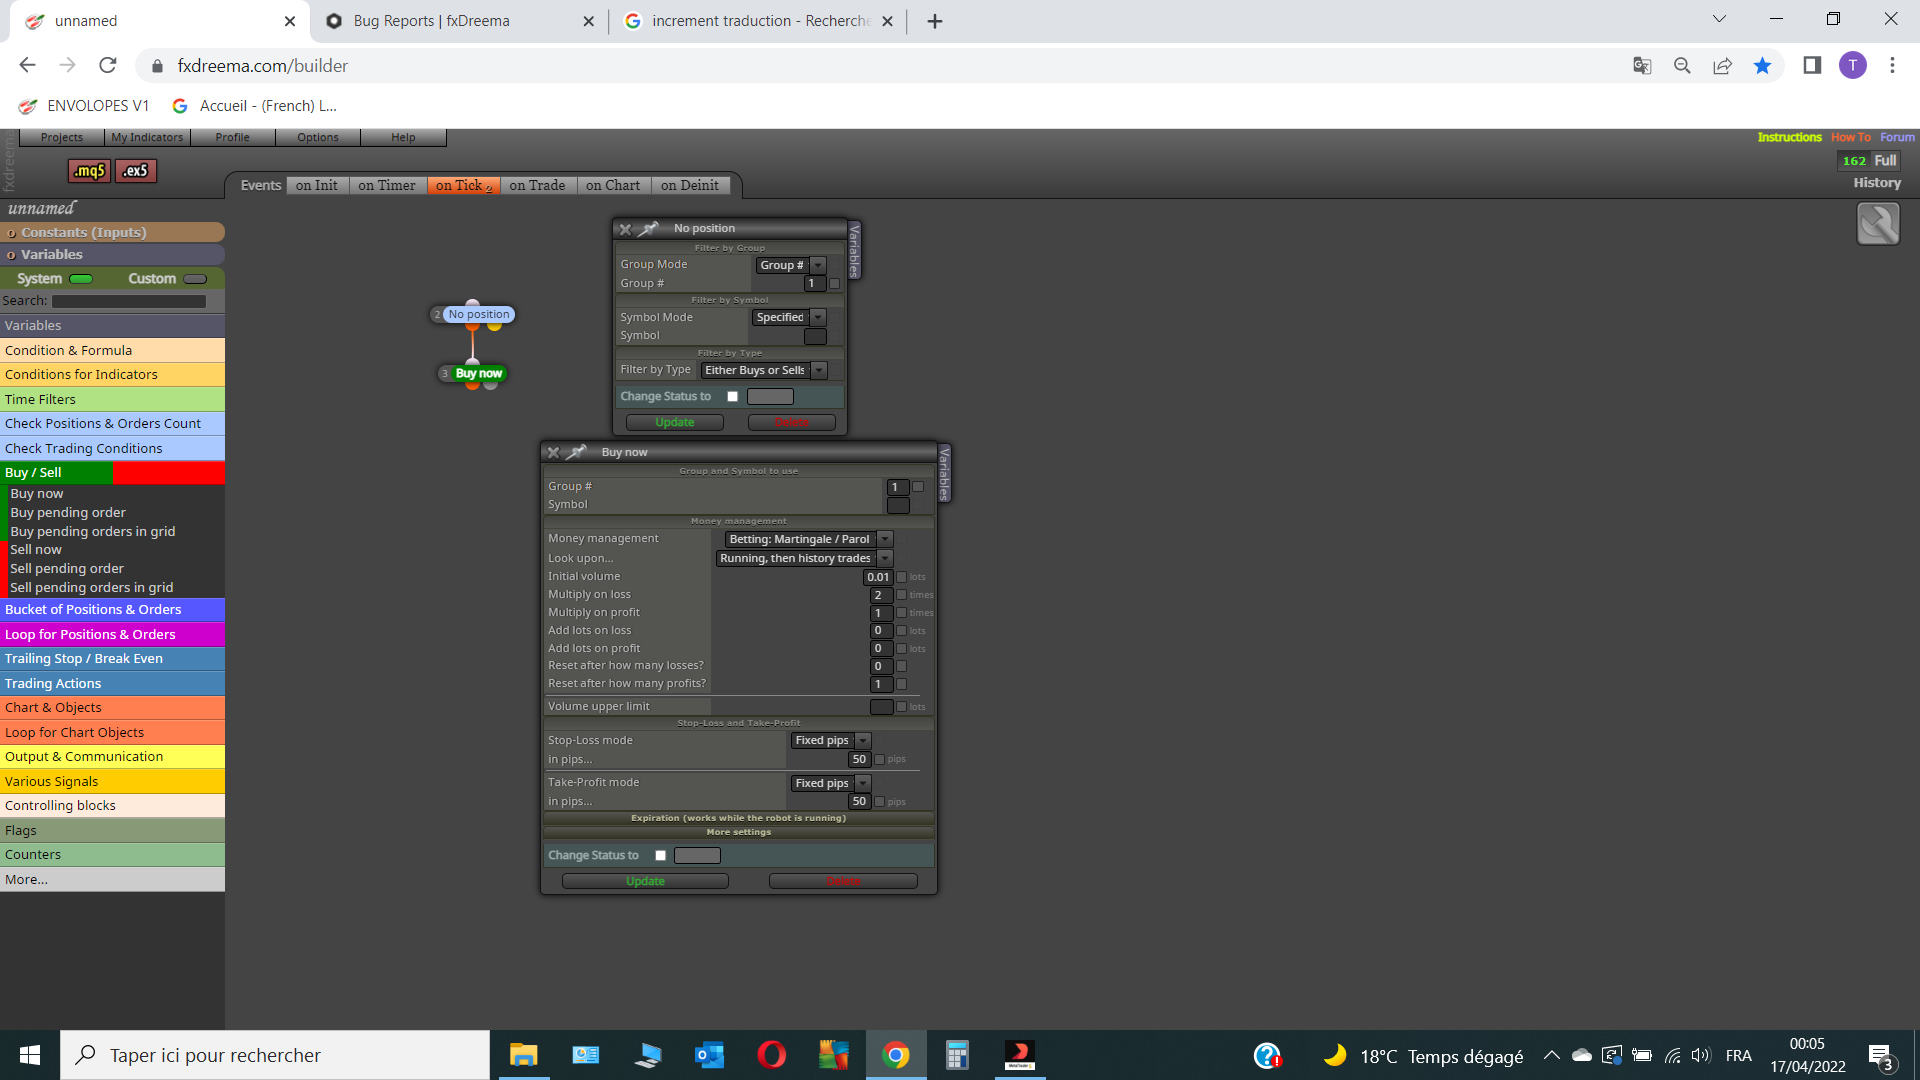
Task: Open the Options menu
Action: pyautogui.click(x=318, y=137)
